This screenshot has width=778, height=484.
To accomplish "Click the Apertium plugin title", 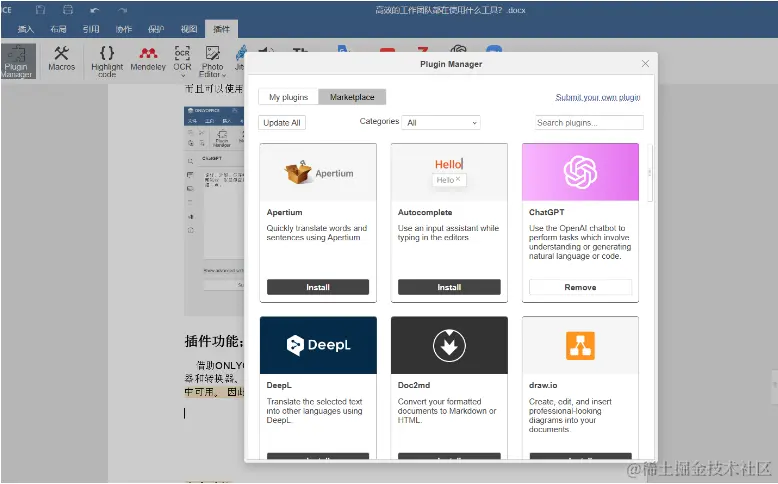I will click(x=284, y=212).
